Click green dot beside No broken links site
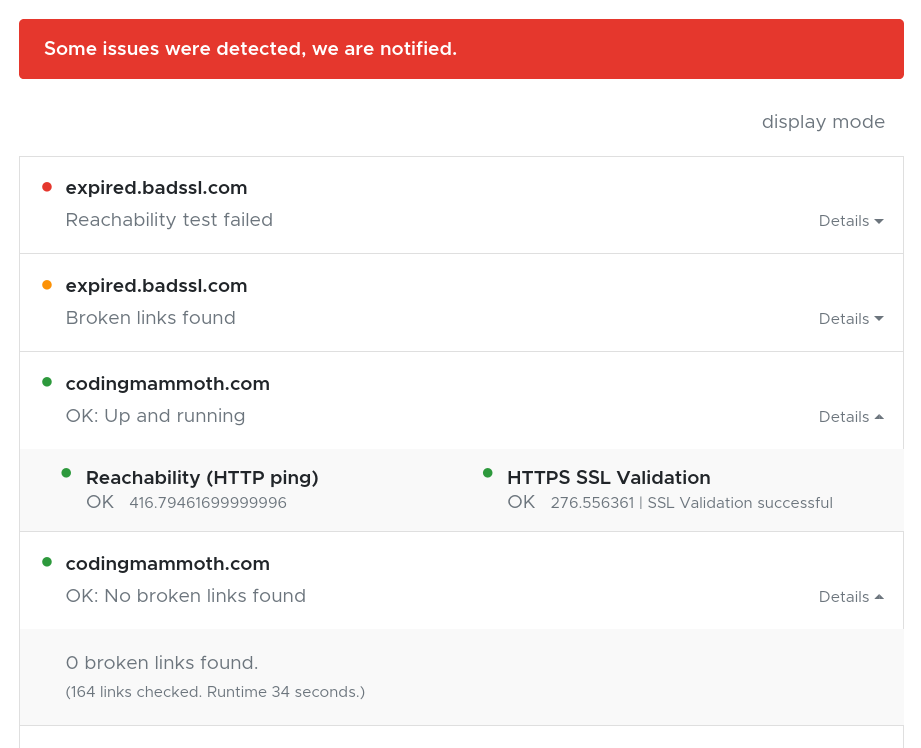Viewport: 921px width, 748px height. pos(47,562)
